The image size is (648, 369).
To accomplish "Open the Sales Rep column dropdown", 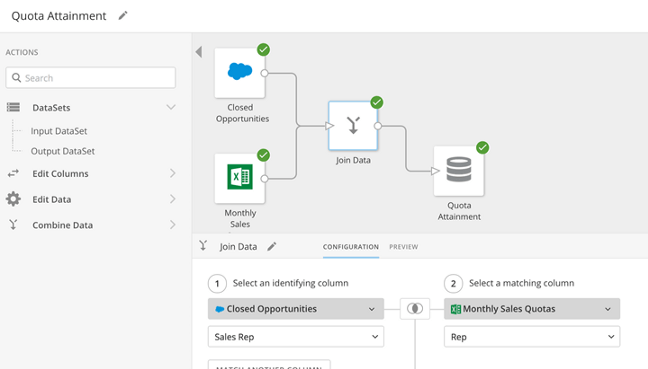I will [296, 337].
